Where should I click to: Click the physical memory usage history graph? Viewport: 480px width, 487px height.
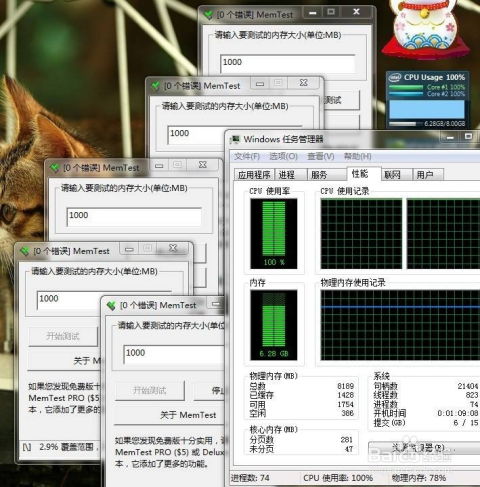click(400, 325)
